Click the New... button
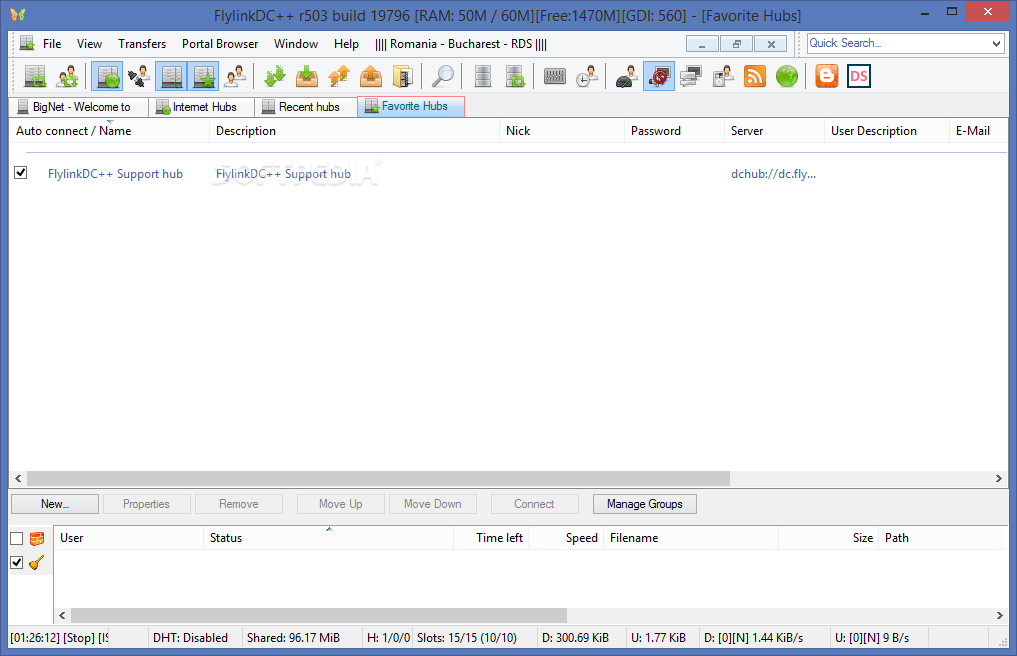The width and height of the screenshot is (1017, 656). tap(55, 504)
